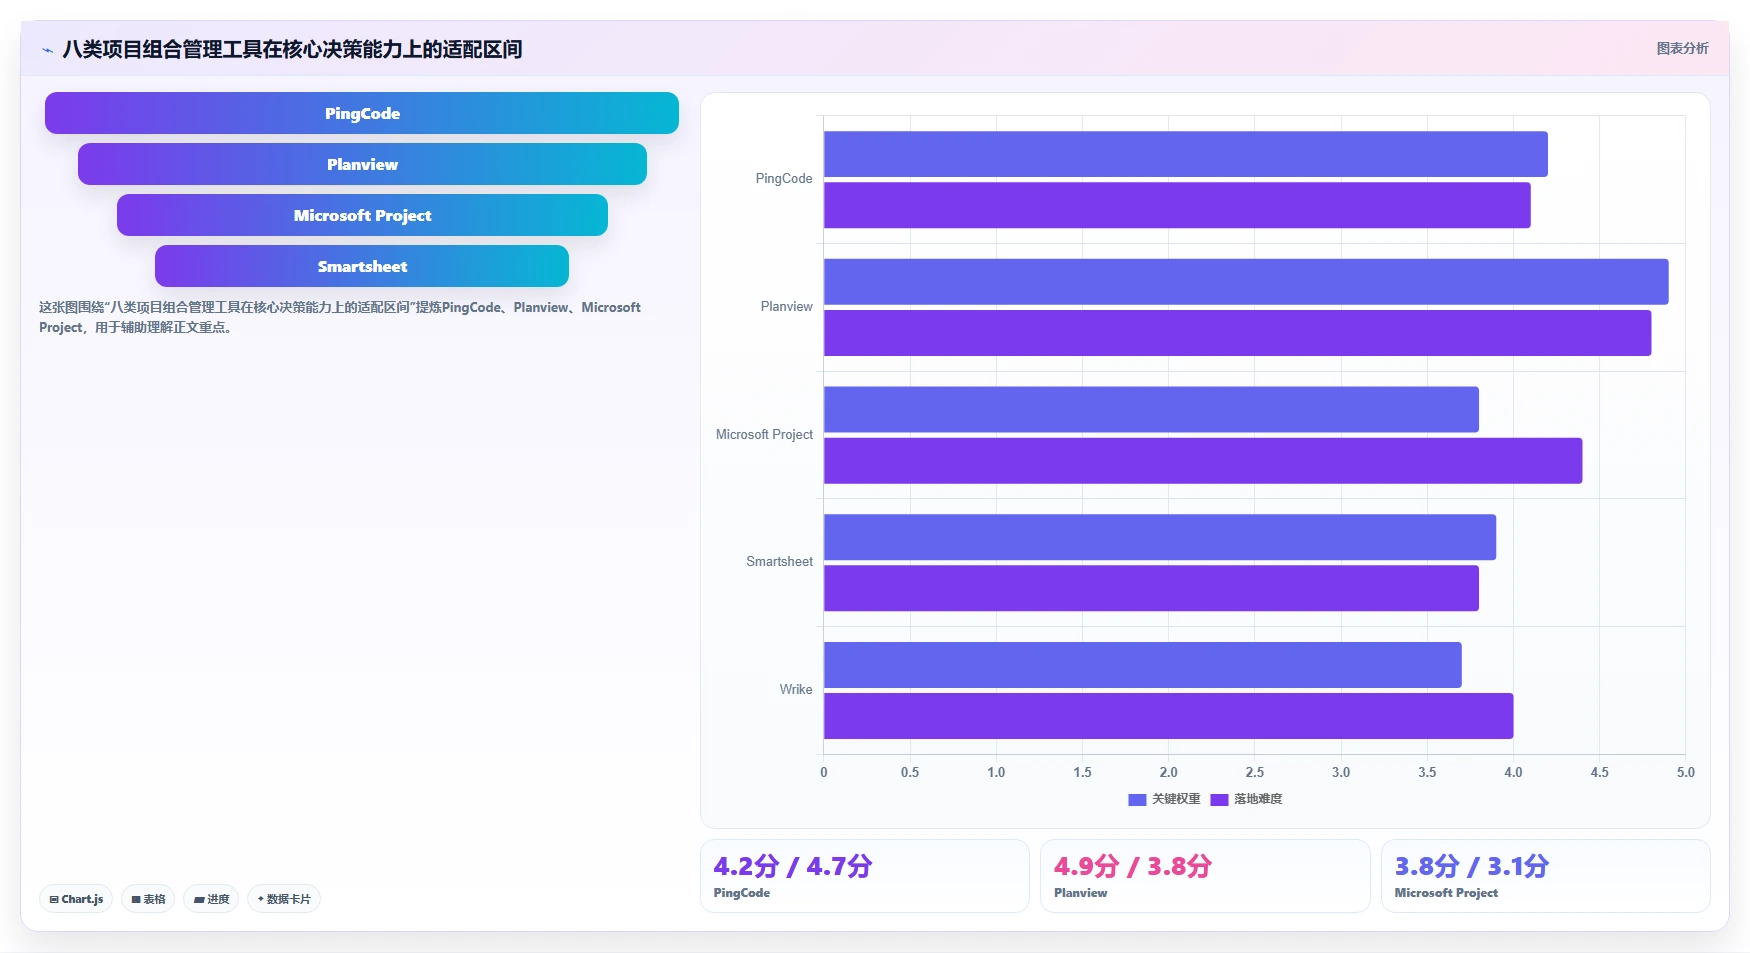Select the PingCode funnel bar

point(362,113)
